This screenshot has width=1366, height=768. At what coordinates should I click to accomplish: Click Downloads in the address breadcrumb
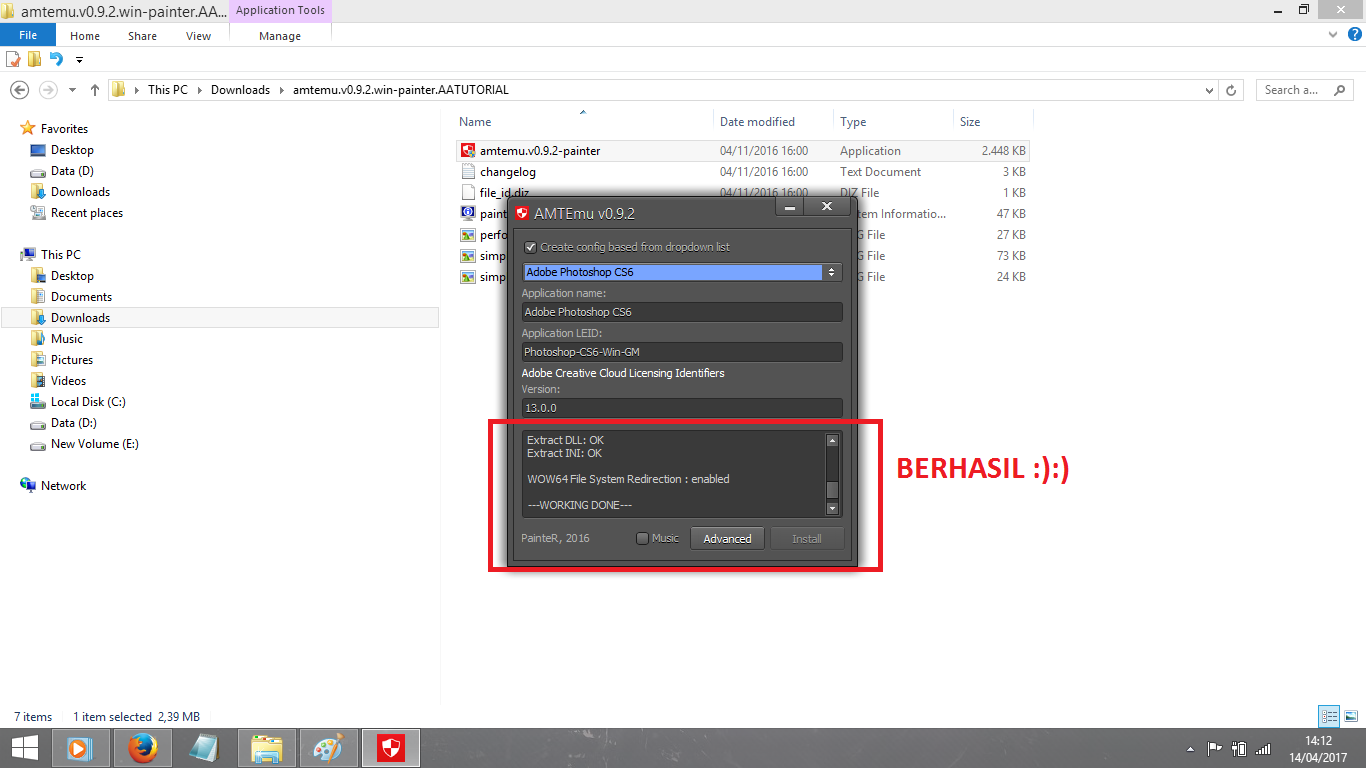coord(240,90)
